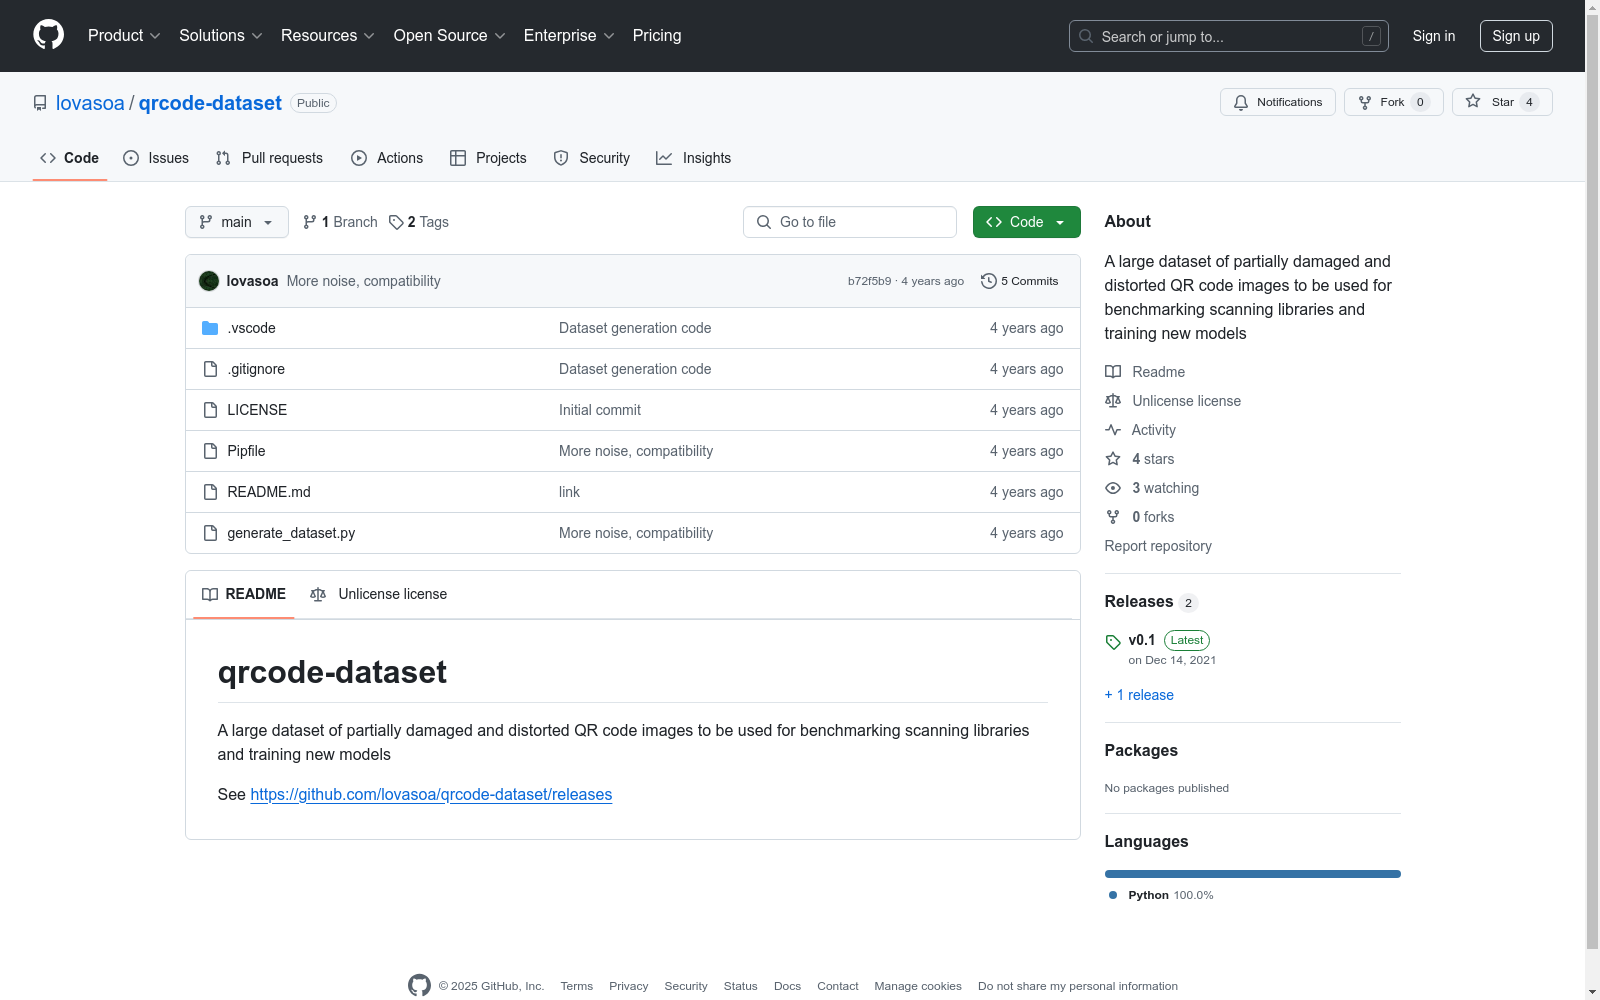The height and width of the screenshot is (1000, 1600).
Task: Open the Product dropdown menu
Action: (124, 36)
